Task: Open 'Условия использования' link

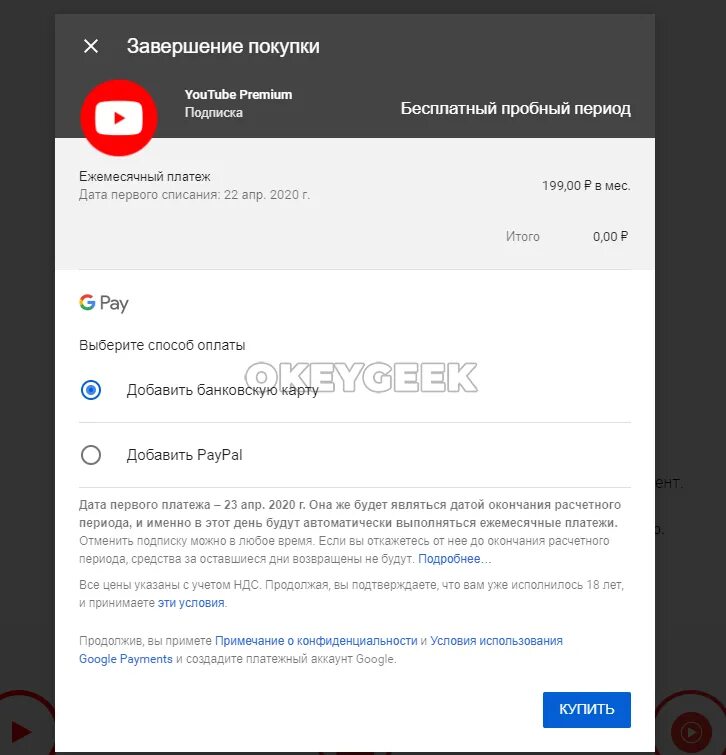Action: click(496, 640)
